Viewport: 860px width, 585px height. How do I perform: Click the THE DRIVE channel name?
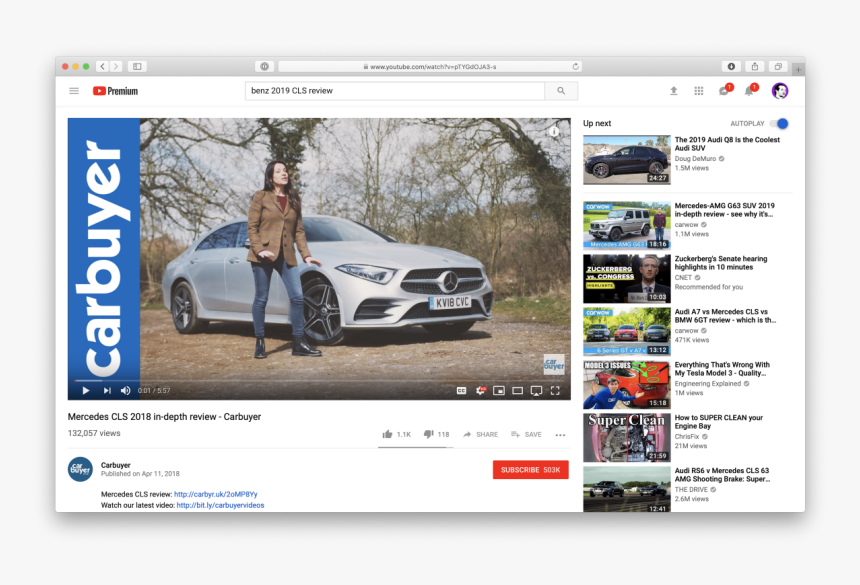pyautogui.click(x=691, y=490)
